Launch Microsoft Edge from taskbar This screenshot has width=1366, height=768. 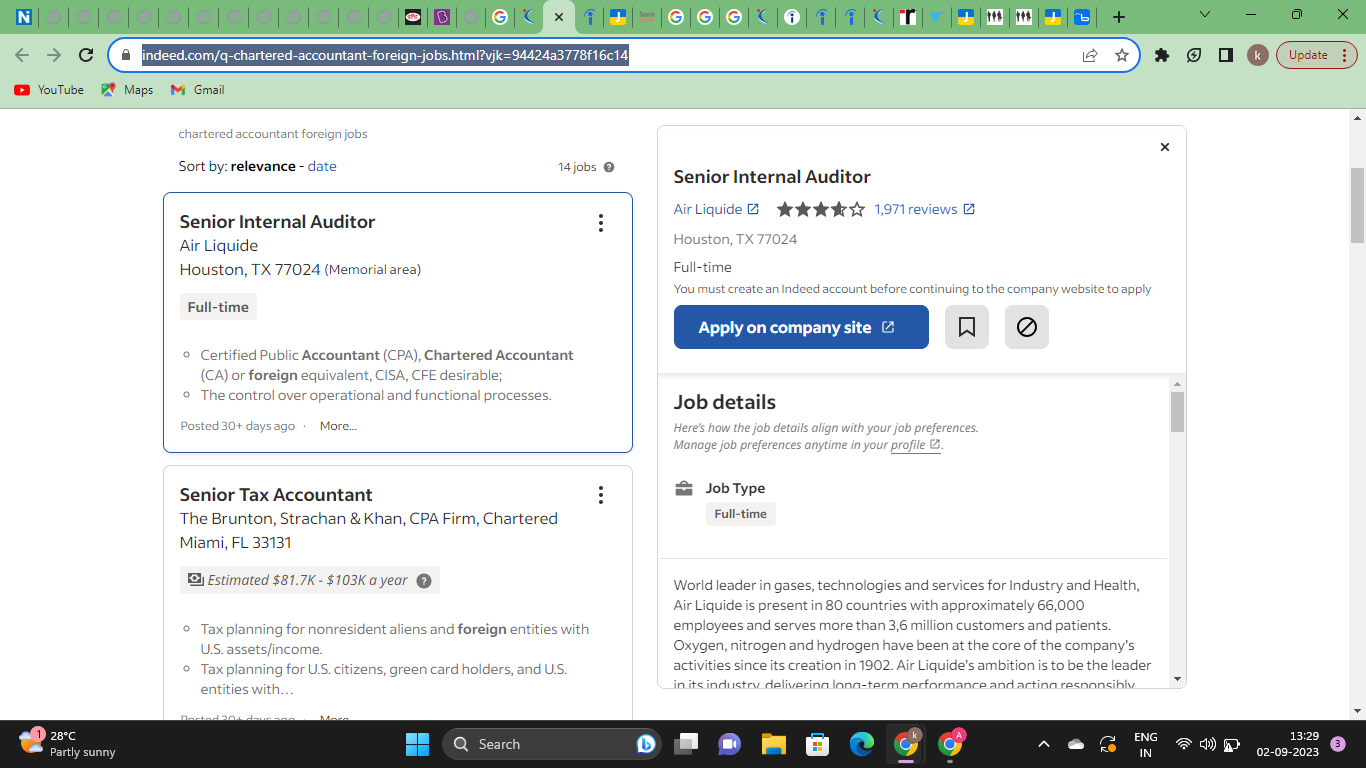pos(862,744)
